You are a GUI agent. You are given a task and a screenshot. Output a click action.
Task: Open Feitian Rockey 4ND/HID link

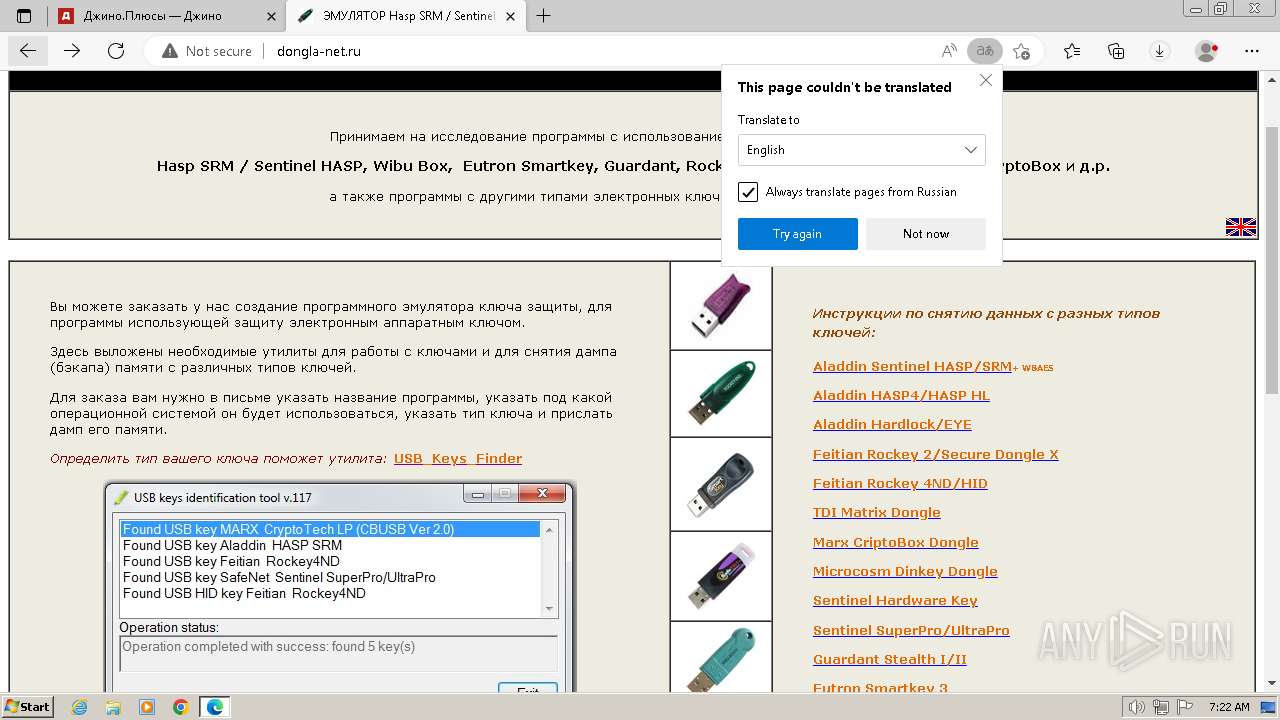(900, 484)
